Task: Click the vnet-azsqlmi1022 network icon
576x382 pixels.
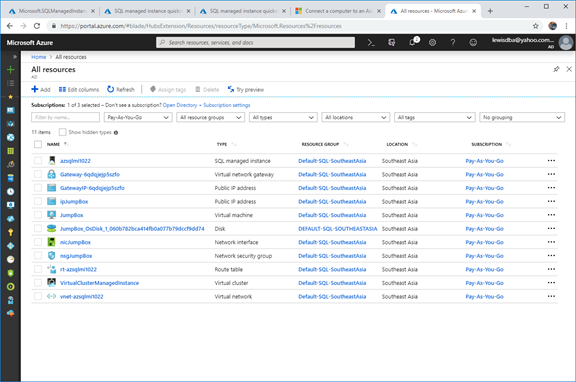Action: pos(52,296)
